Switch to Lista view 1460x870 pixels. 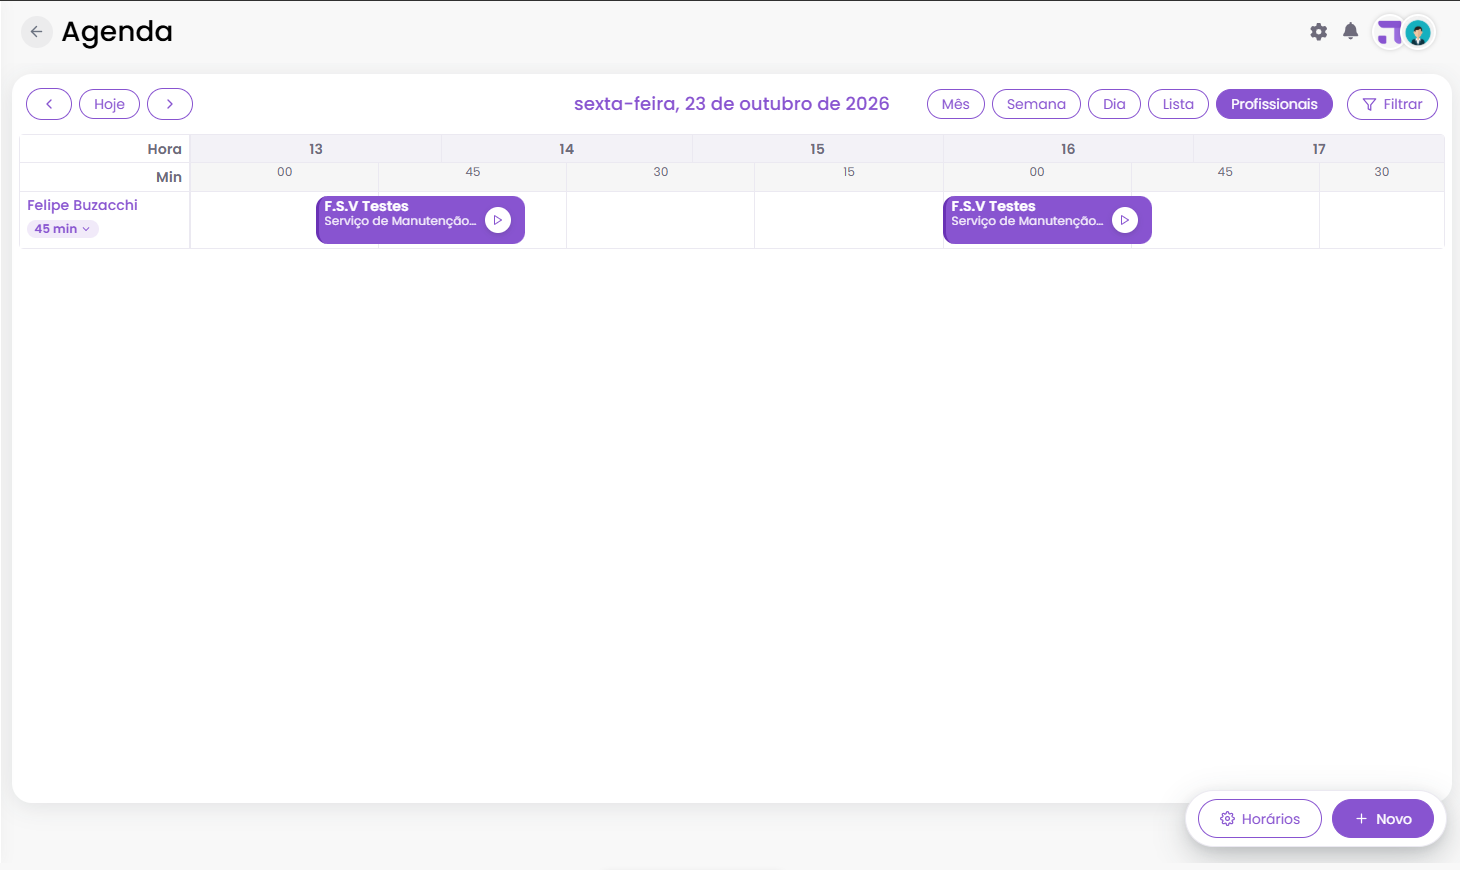(1178, 104)
